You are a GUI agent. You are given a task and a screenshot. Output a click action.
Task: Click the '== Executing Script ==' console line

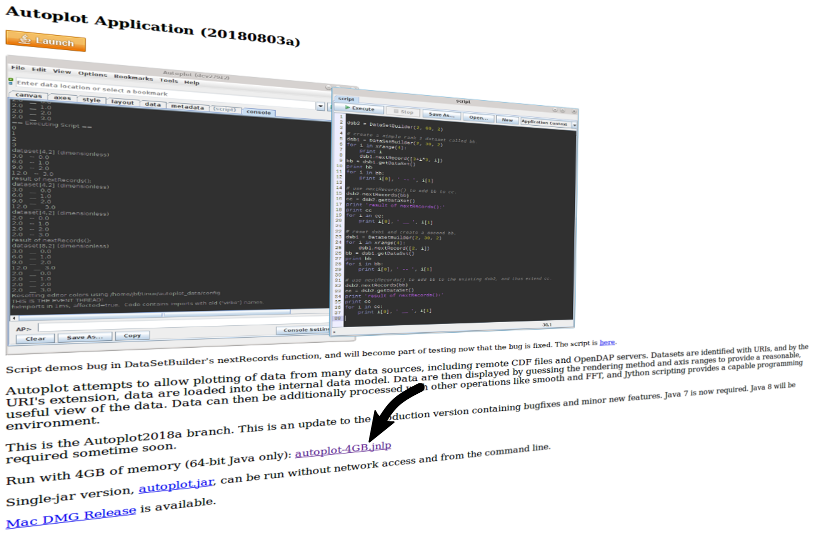click(52, 124)
